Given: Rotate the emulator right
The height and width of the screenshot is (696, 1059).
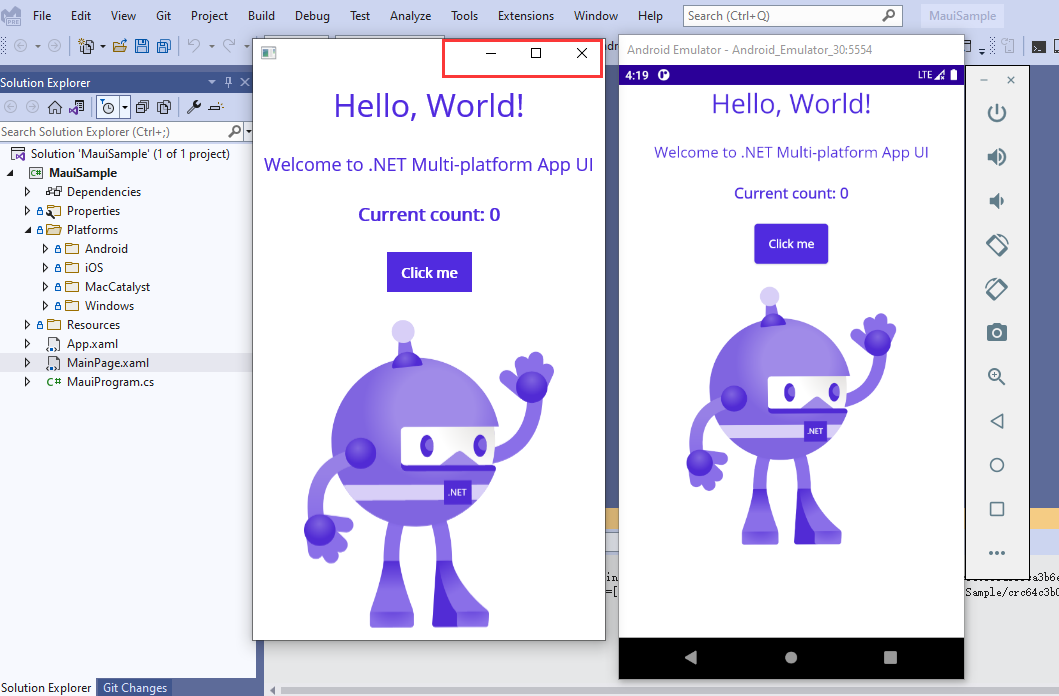Looking at the screenshot, I should coord(997,289).
